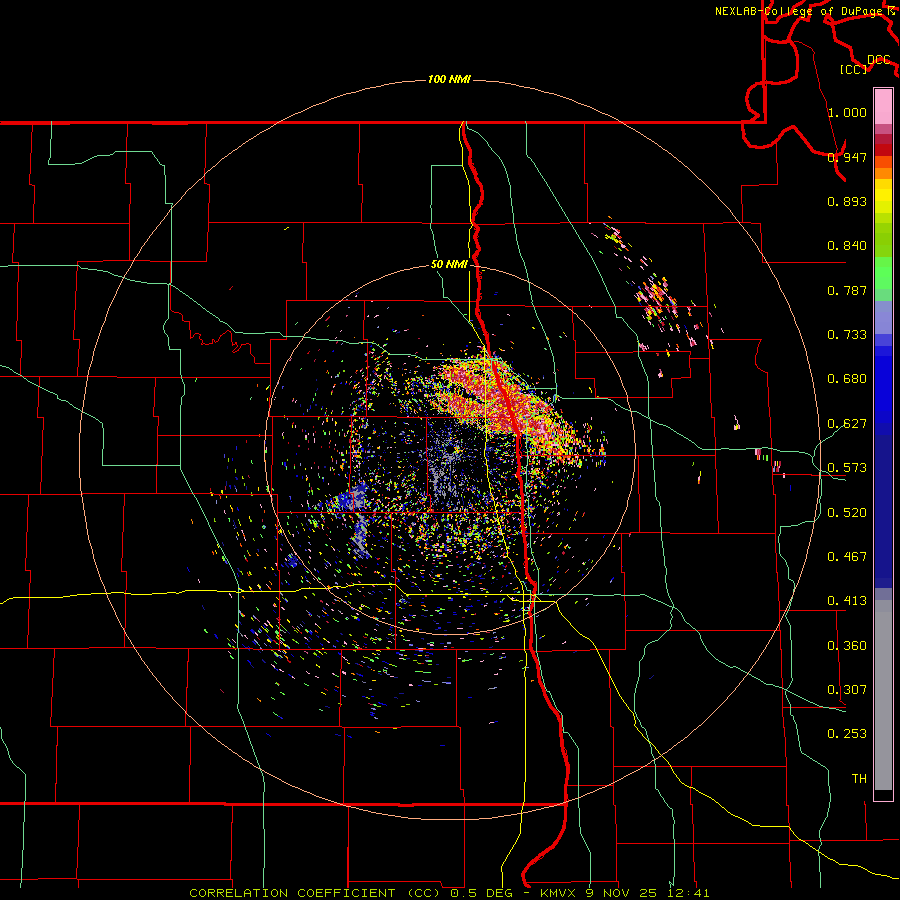
Task: Select the 0.947 color scale value
Action: pyautogui.click(x=847, y=157)
